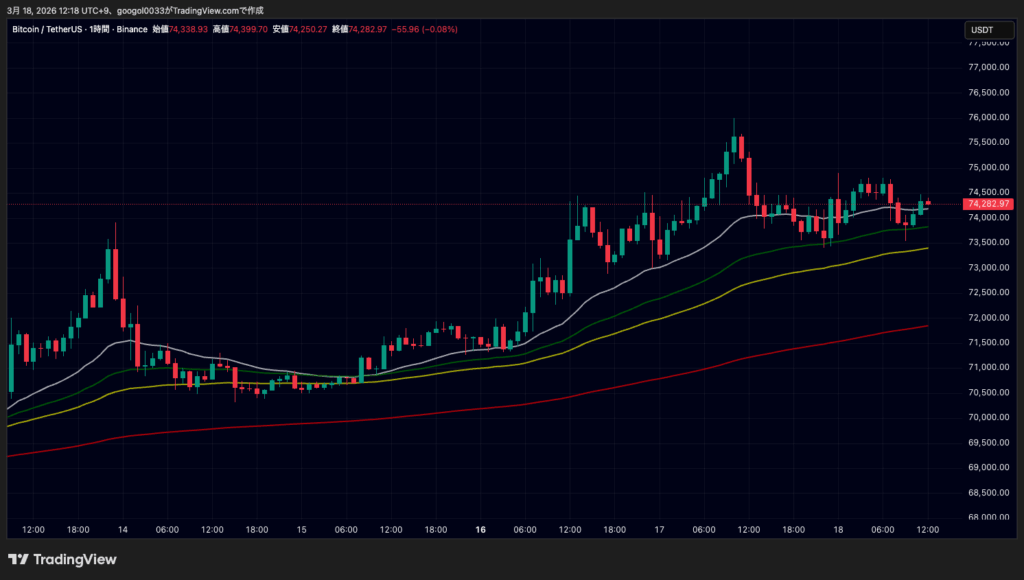This screenshot has height=580, width=1024.
Task: Select the 17 date on time axis
Action: click(x=659, y=530)
